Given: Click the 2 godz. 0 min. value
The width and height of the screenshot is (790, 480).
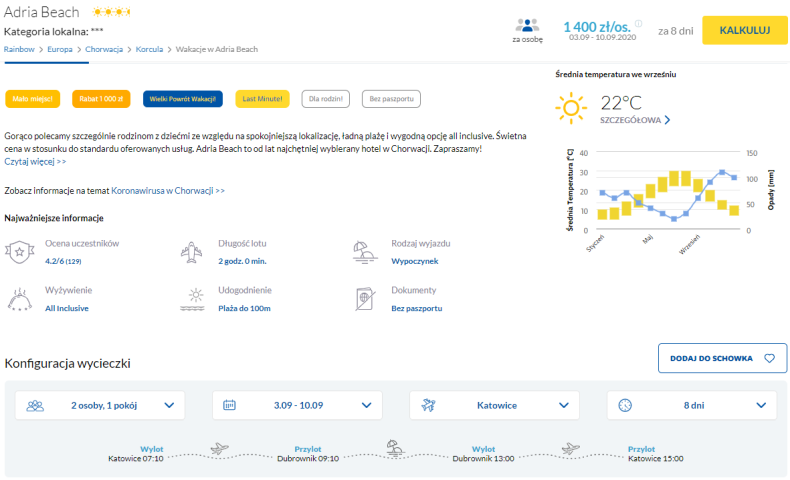Looking at the screenshot, I should pyautogui.click(x=242, y=261).
